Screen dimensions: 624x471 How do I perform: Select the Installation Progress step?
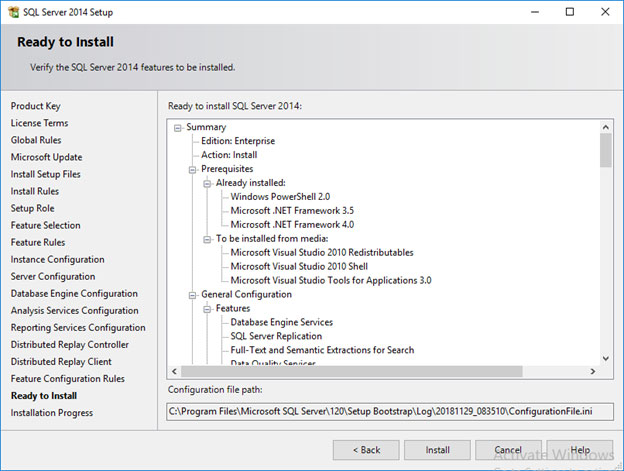coord(52,413)
